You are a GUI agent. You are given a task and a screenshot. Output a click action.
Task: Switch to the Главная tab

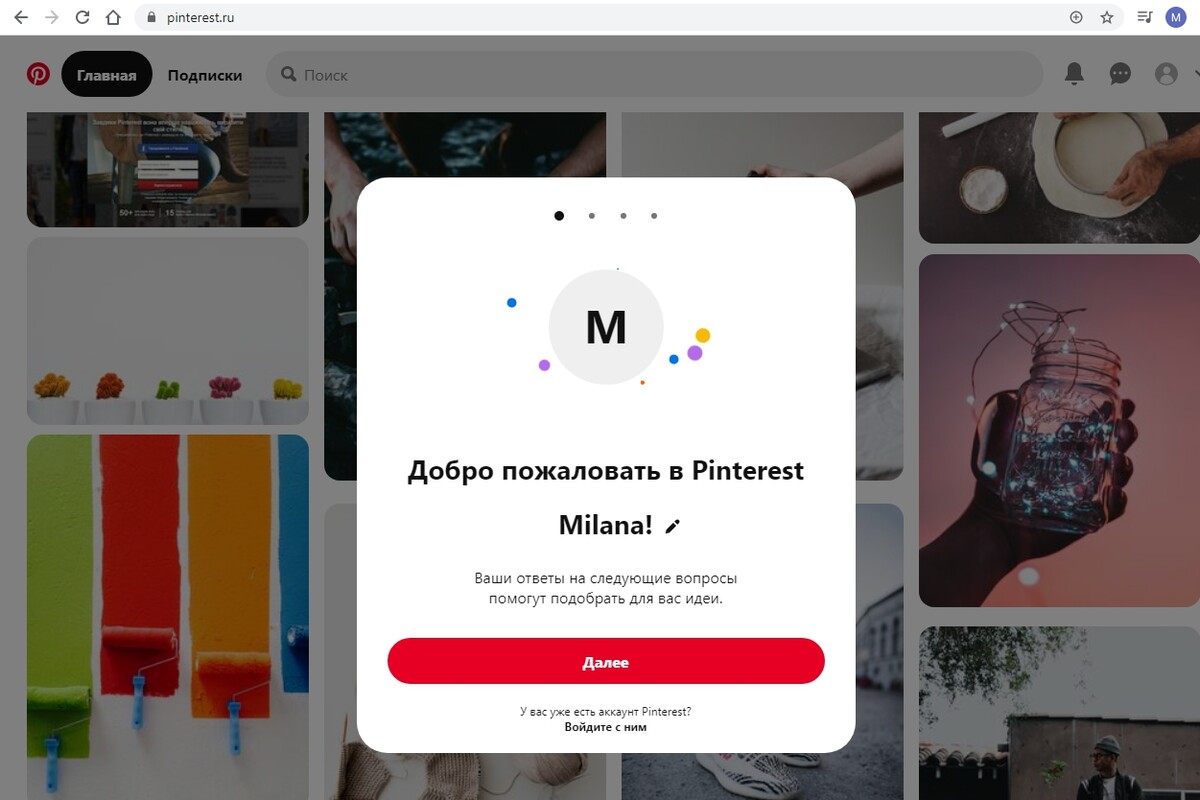point(106,75)
